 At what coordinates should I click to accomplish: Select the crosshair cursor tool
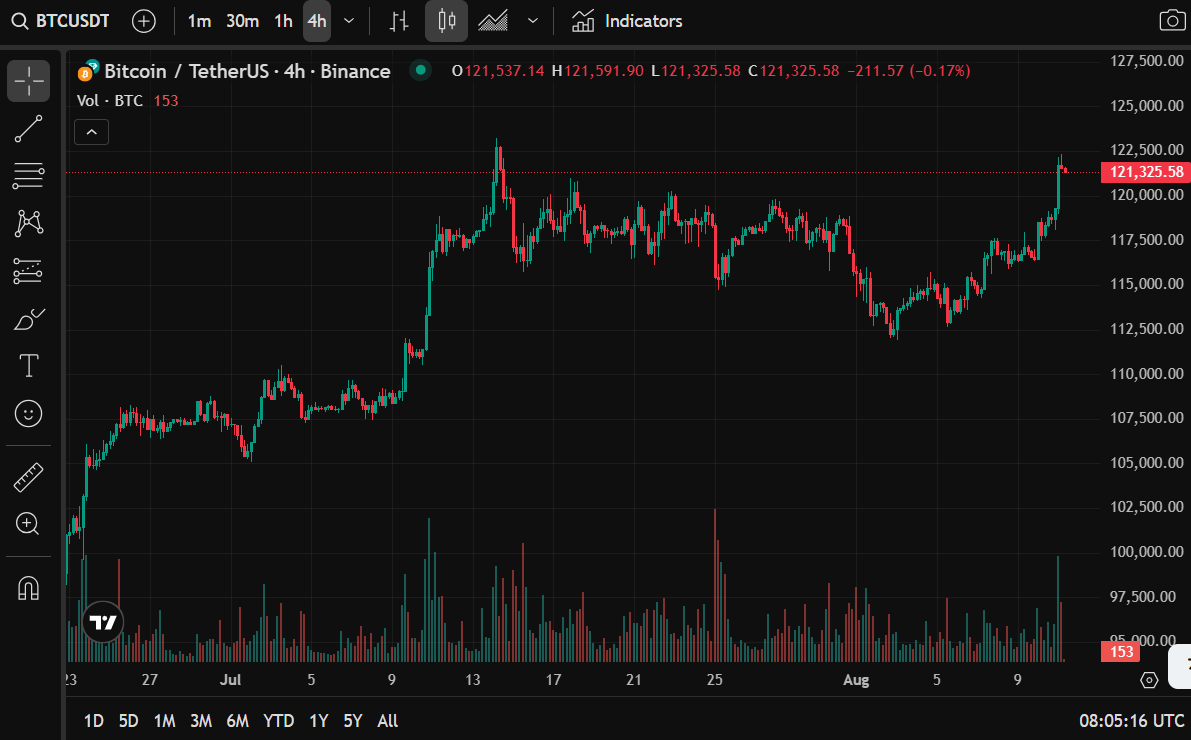tap(29, 81)
